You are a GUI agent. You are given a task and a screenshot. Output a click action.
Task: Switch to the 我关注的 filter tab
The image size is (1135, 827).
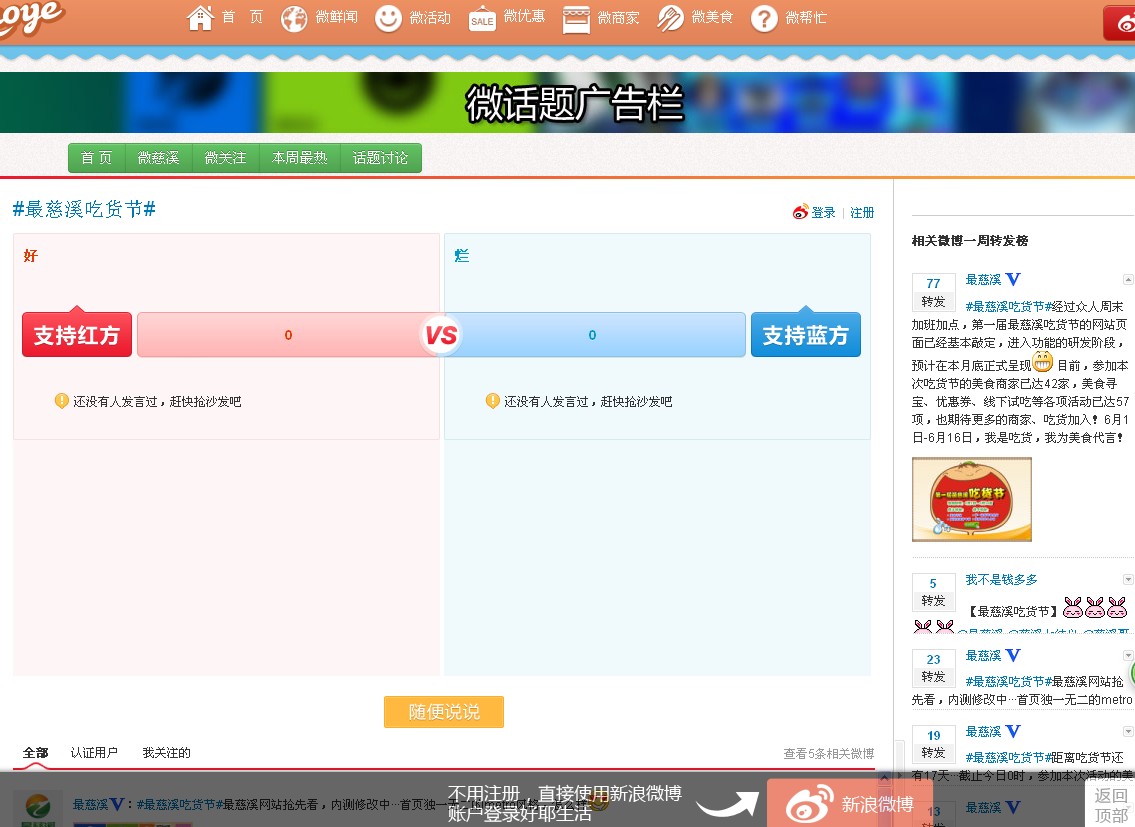(x=166, y=753)
